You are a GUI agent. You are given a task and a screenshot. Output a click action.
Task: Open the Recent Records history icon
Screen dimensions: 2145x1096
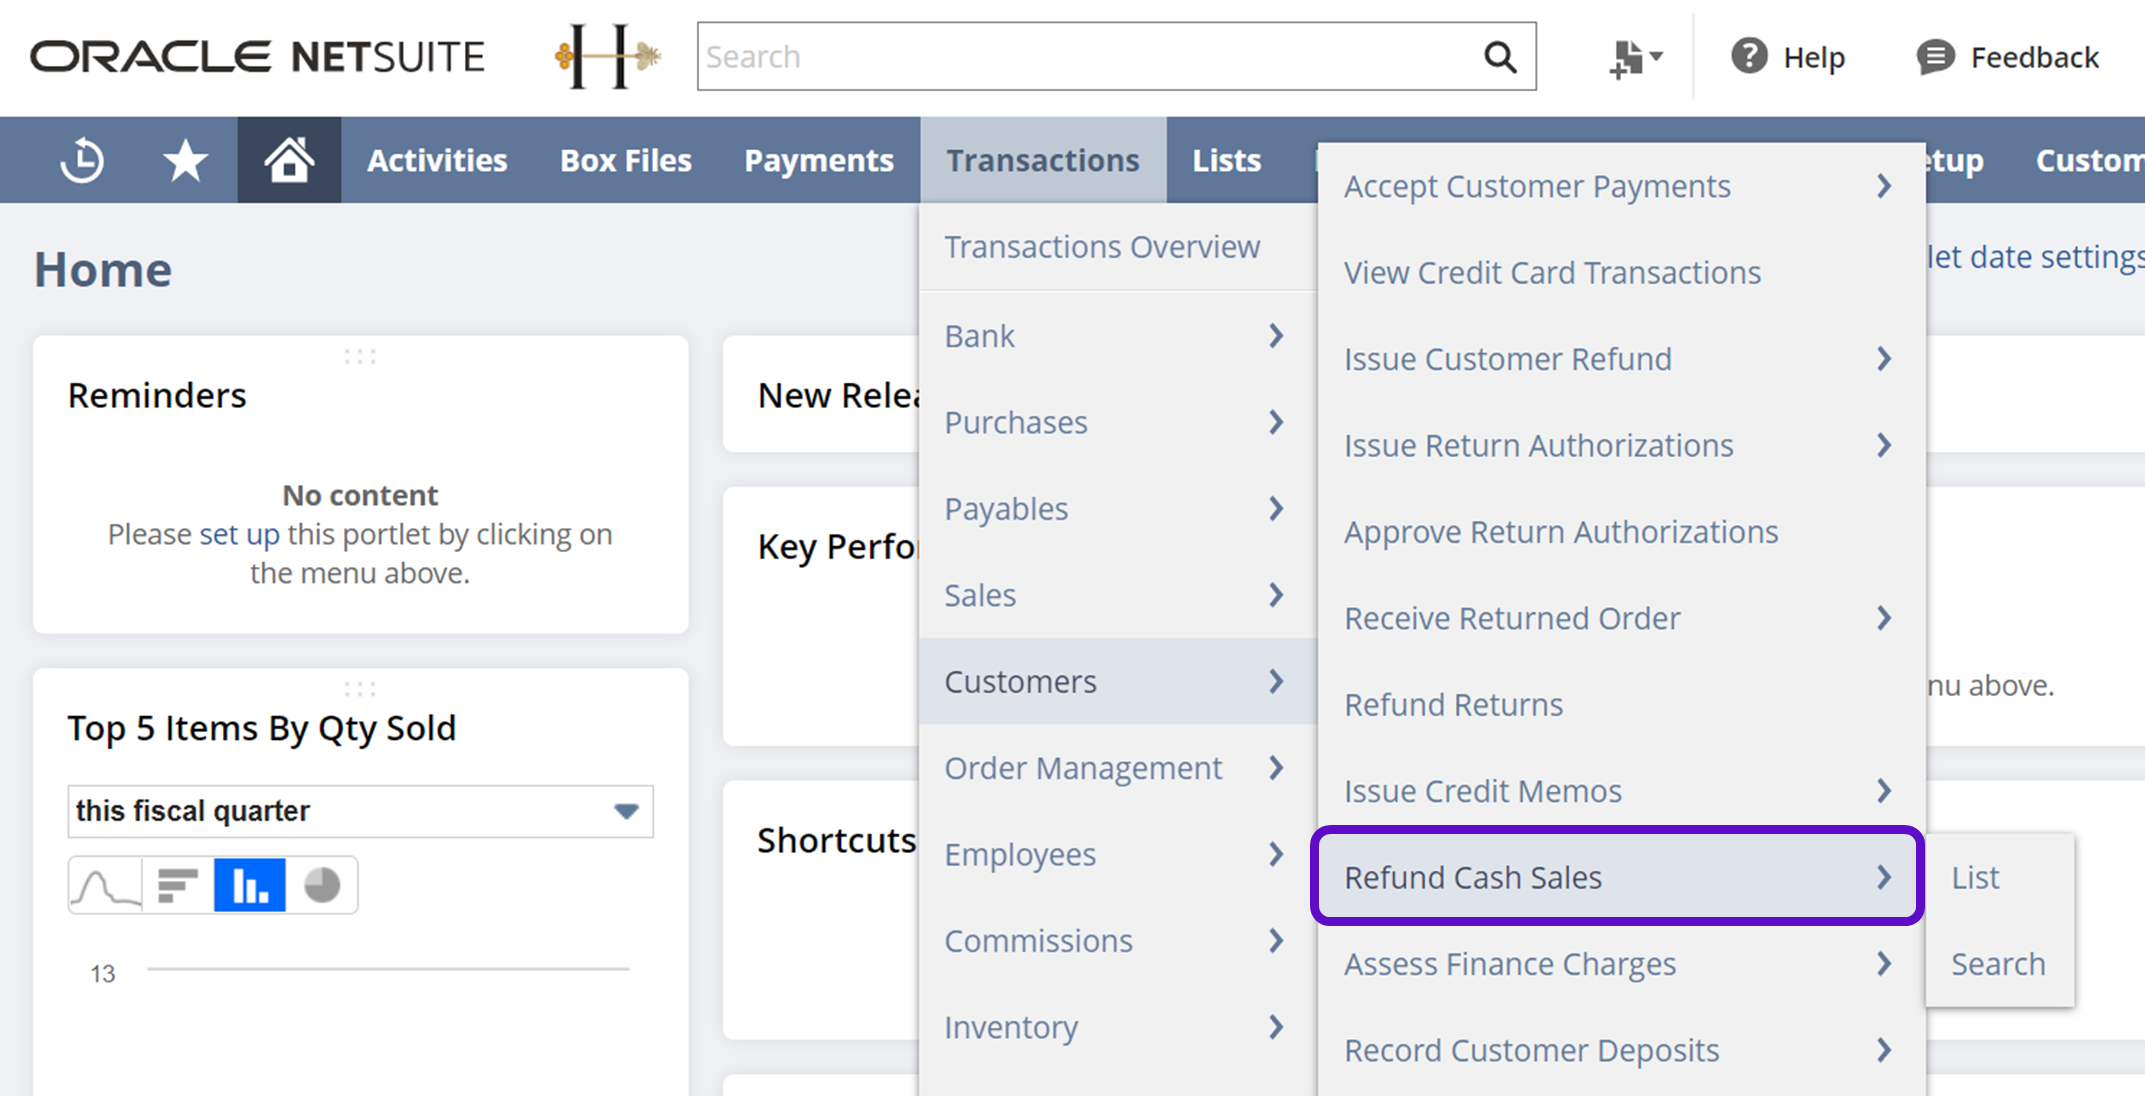(82, 160)
